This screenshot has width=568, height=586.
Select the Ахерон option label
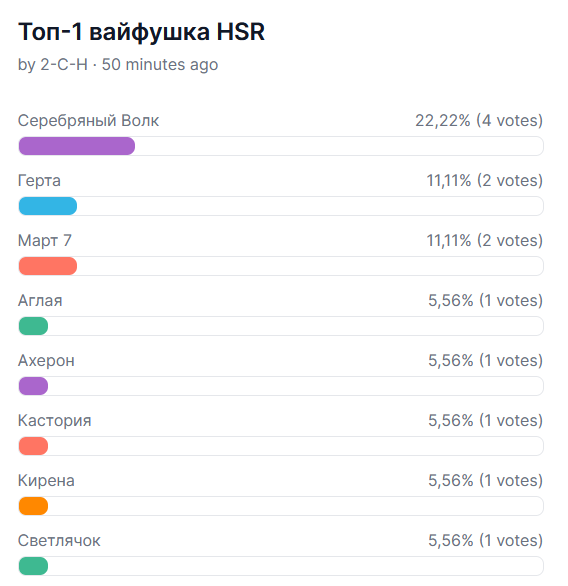point(46,361)
